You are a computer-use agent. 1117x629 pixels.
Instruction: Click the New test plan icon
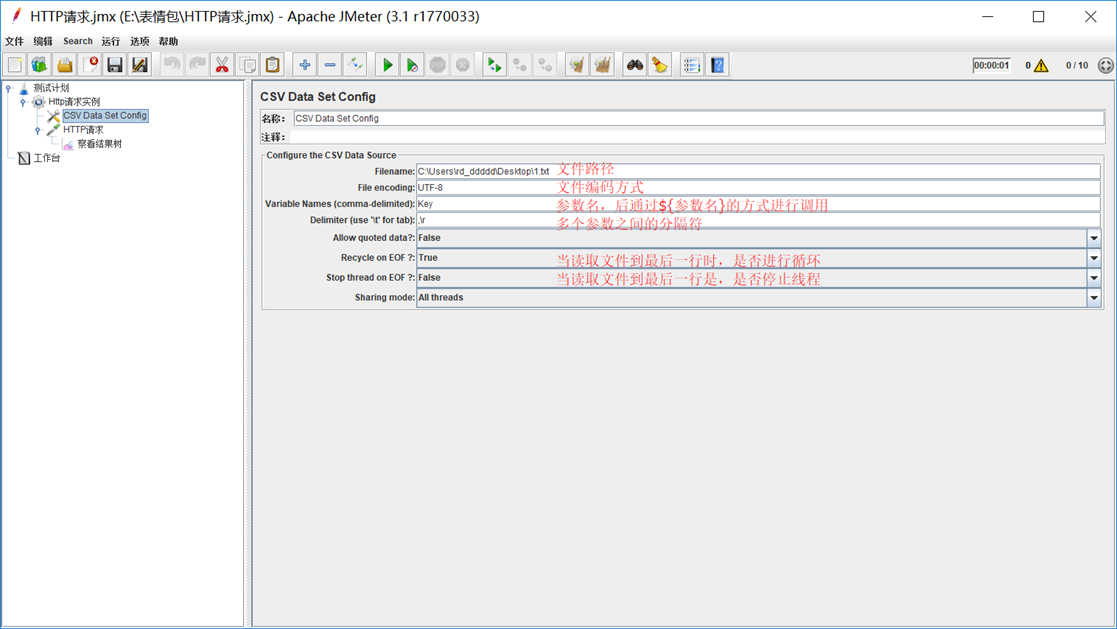tap(14, 65)
